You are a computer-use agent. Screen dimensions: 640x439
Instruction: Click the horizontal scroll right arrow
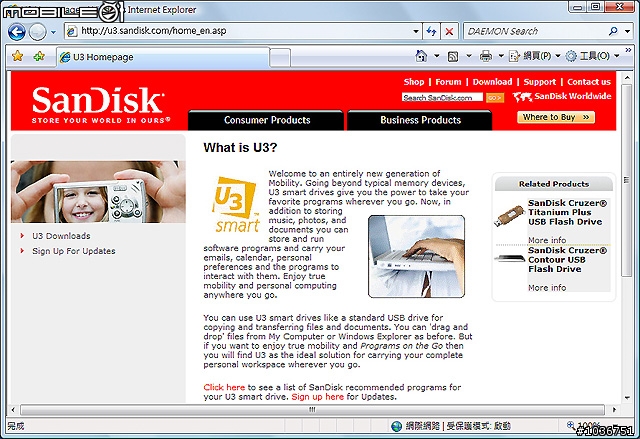(x=613, y=409)
